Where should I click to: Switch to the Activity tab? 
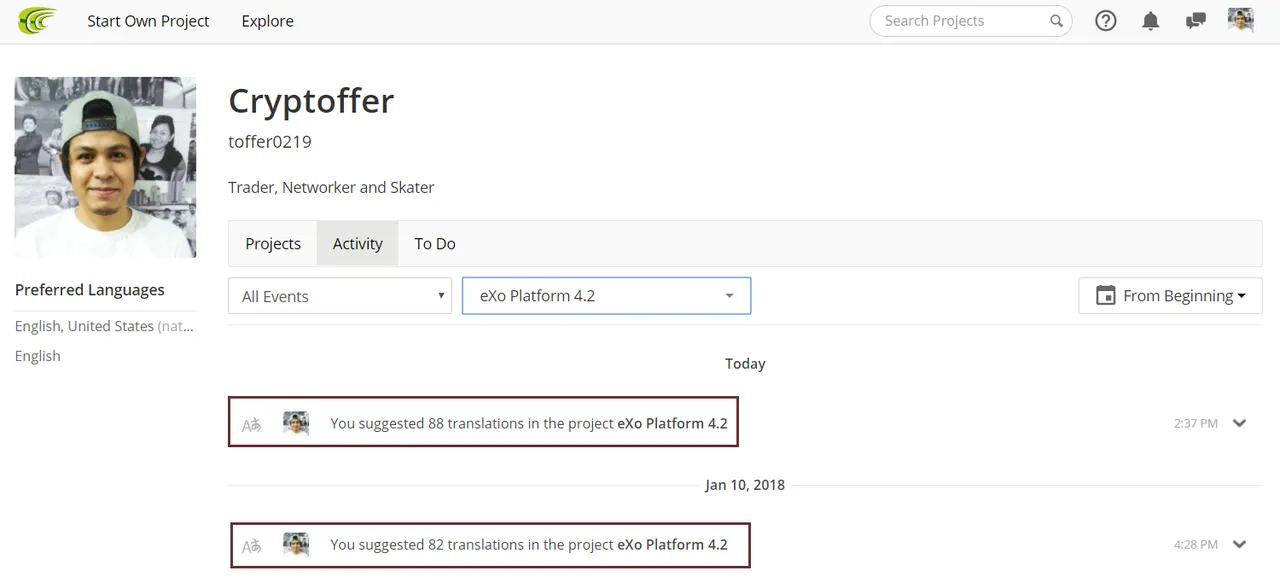(358, 244)
